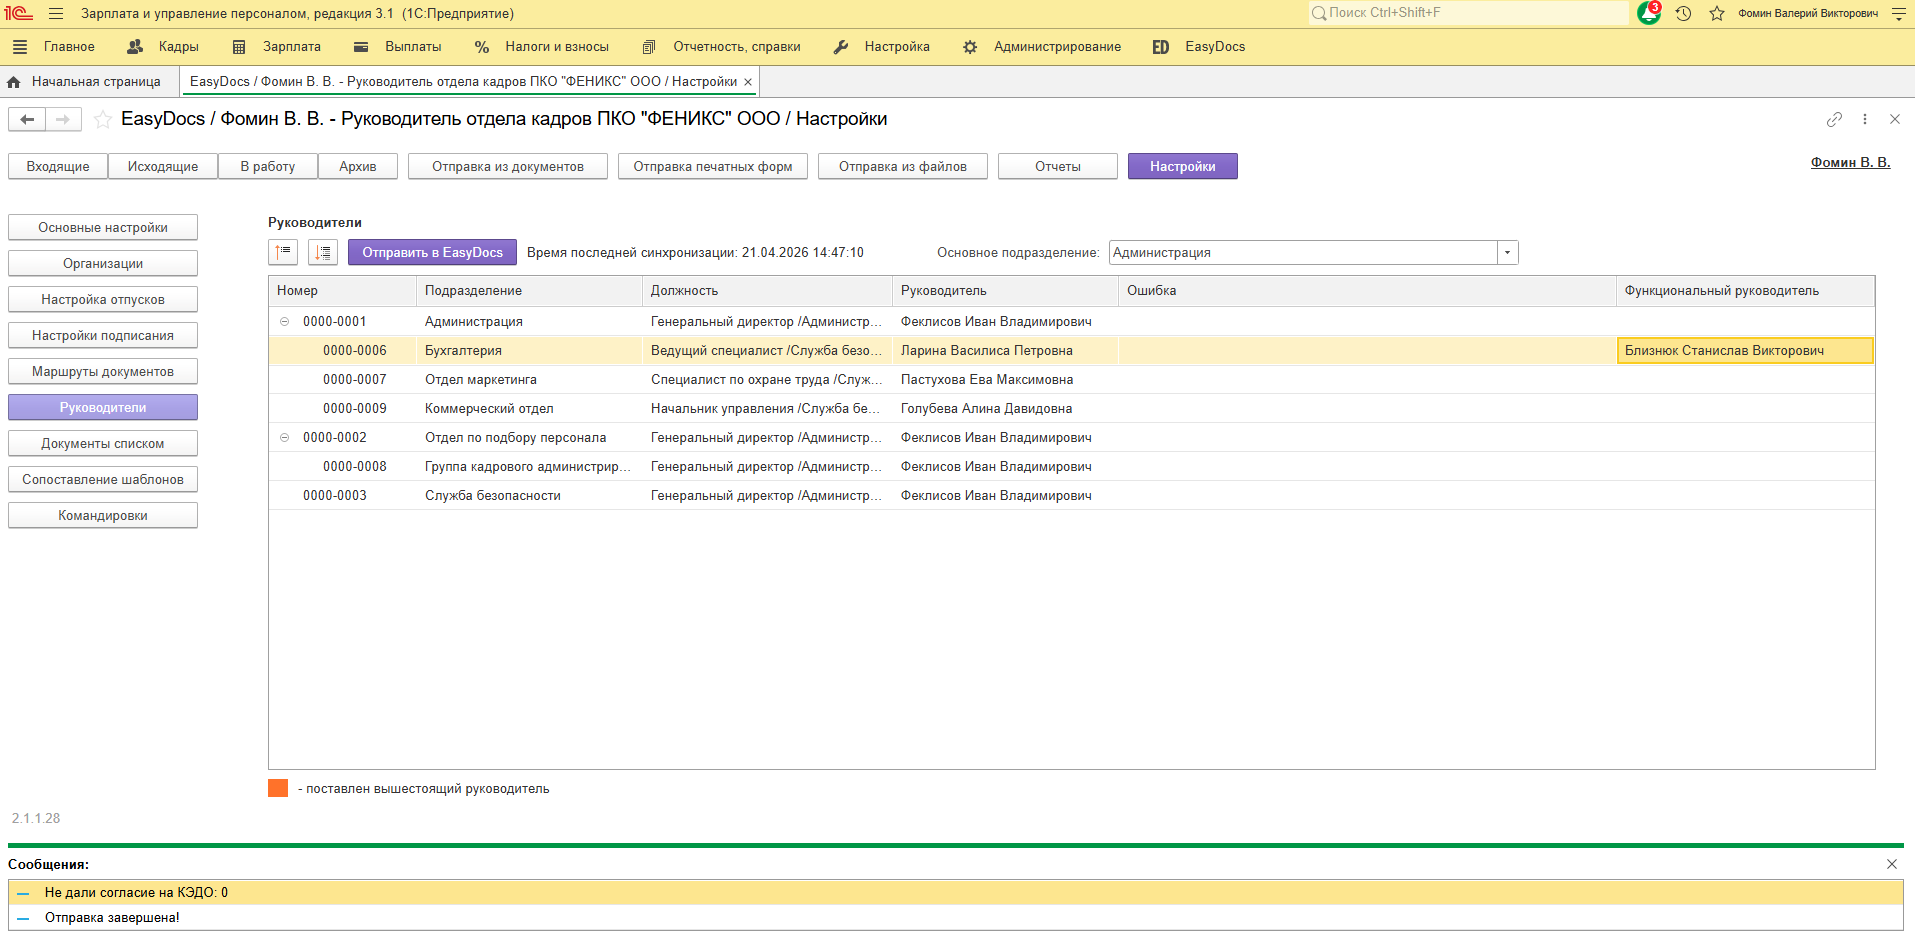Select Руководители in the sidebar

coord(103,407)
